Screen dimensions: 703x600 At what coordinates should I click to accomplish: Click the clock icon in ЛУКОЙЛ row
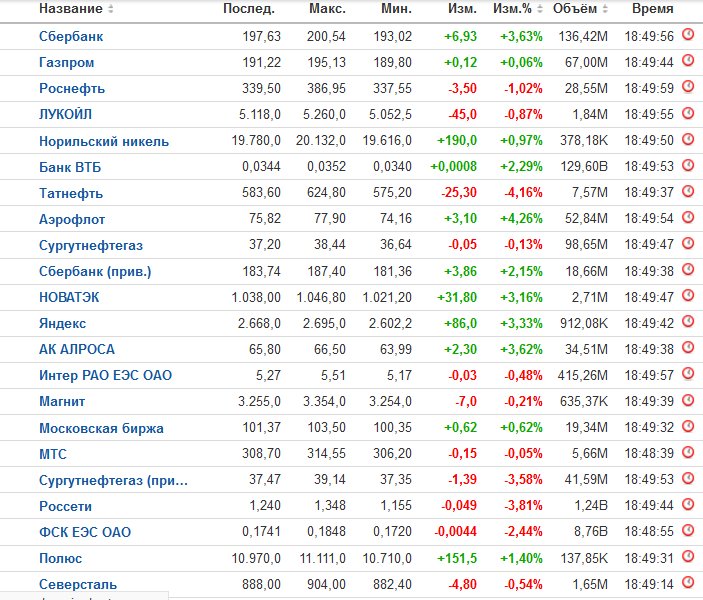click(688, 112)
